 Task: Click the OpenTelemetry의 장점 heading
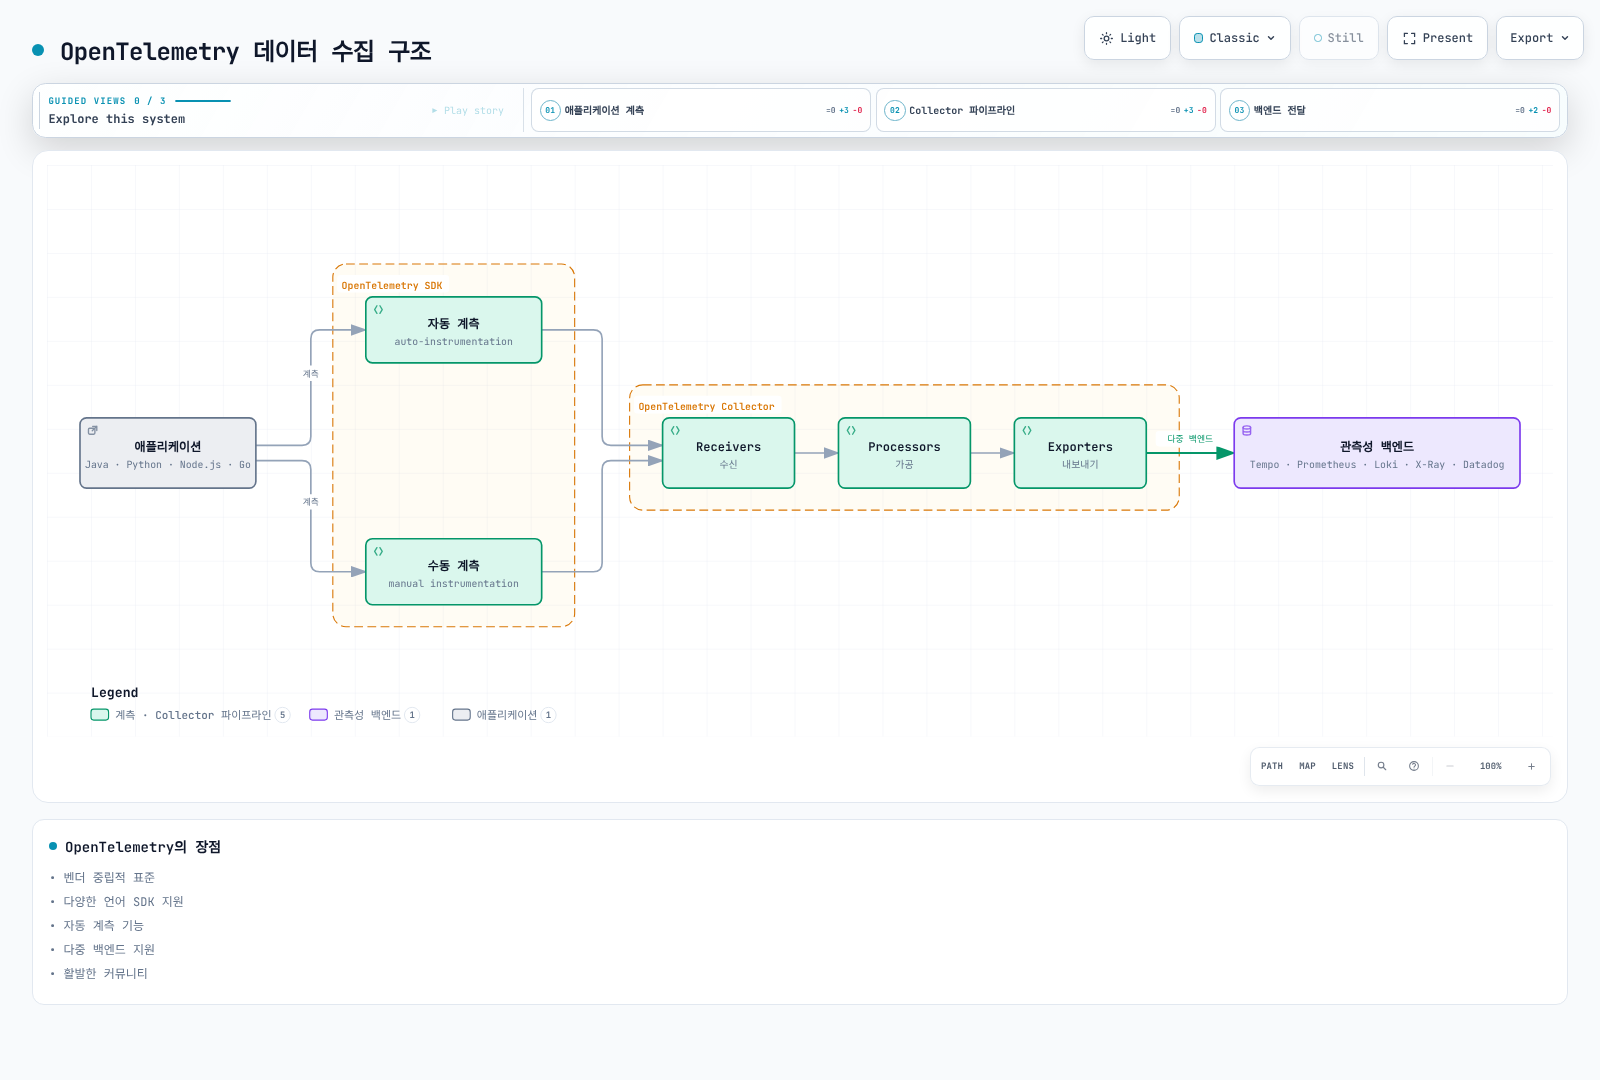(x=143, y=847)
